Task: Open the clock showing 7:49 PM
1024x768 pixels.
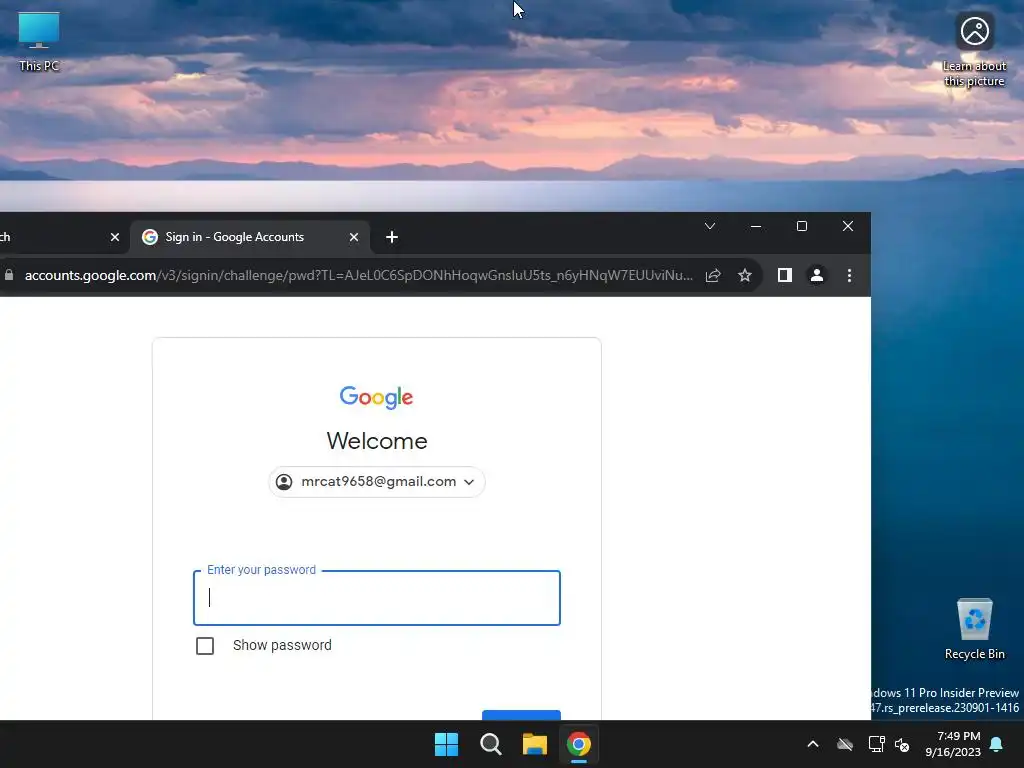Action: [x=953, y=744]
